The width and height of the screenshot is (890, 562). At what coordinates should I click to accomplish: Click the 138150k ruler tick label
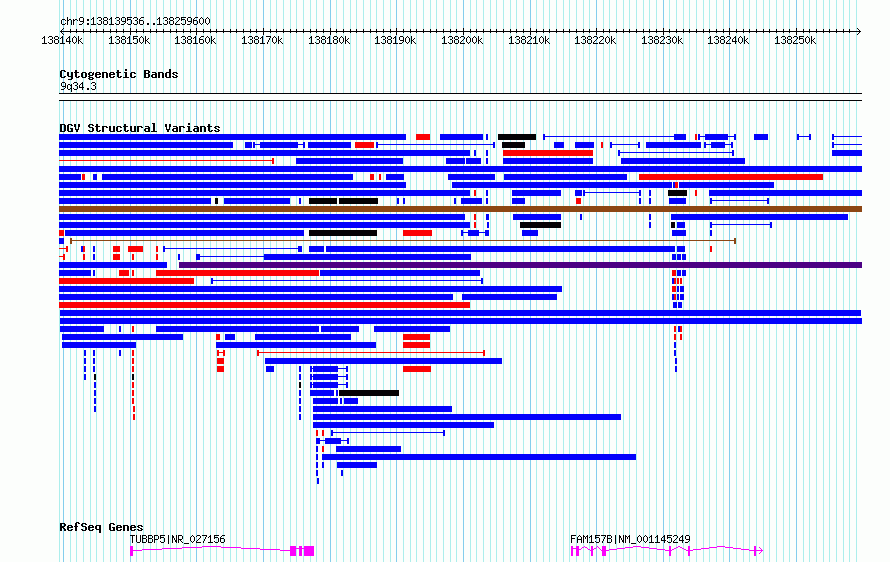(x=129, y=40)
